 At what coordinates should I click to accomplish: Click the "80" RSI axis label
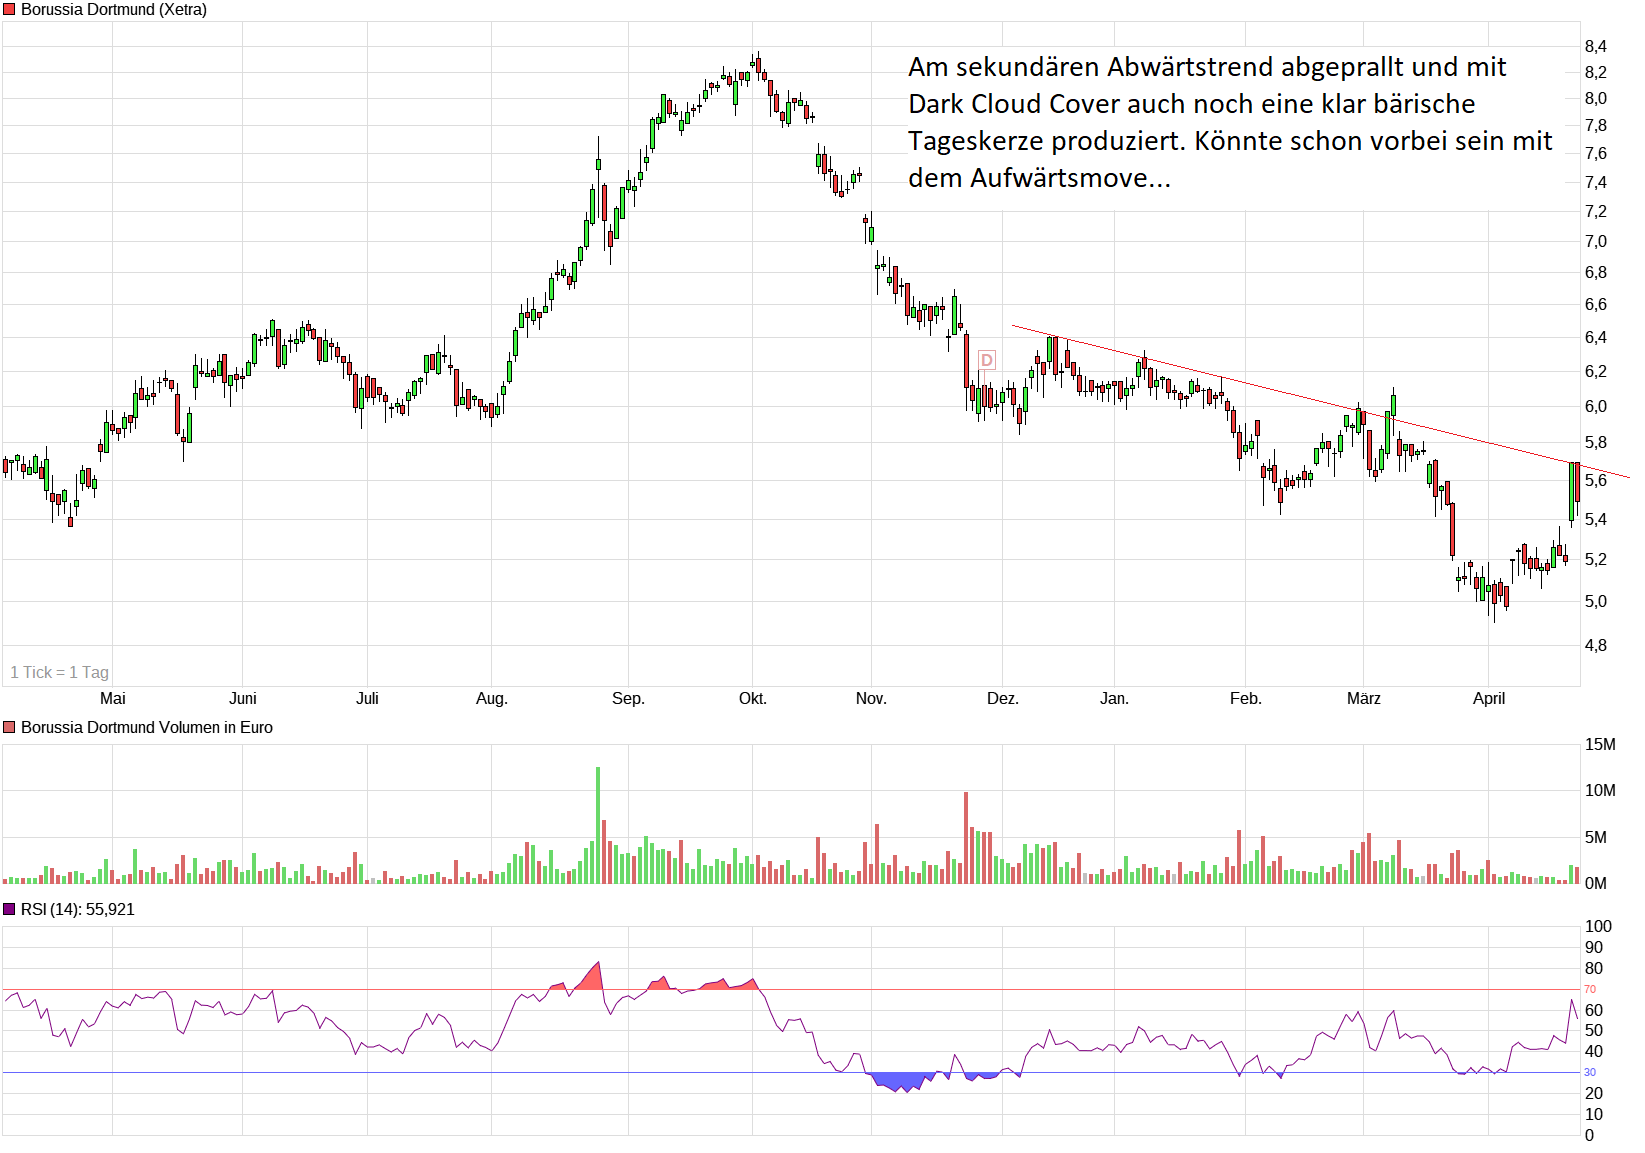tap(1594, 969)
